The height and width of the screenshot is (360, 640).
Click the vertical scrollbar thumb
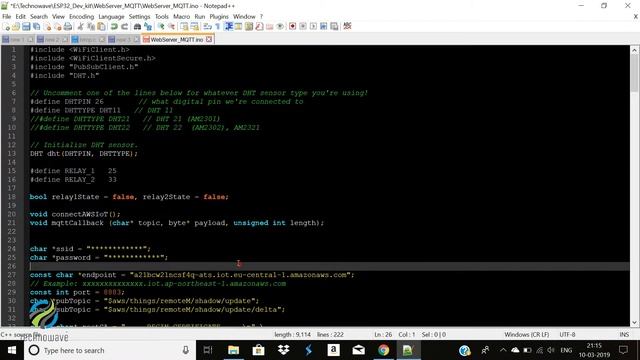coord(634,73)
